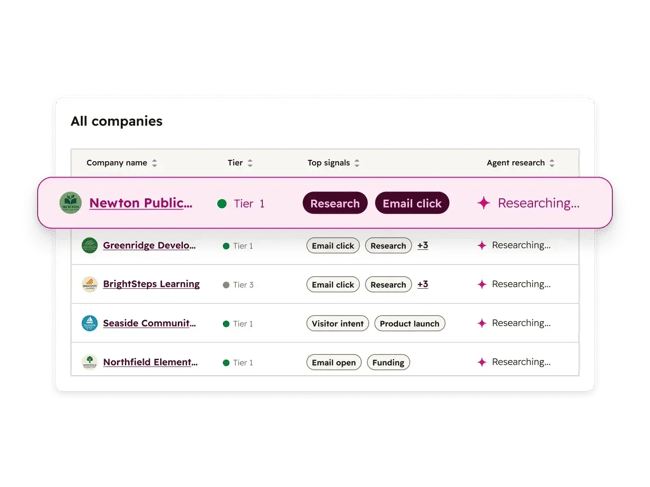Open the Newton Public company link
Viewport: 650px width, 487px height.
point(141,203)
